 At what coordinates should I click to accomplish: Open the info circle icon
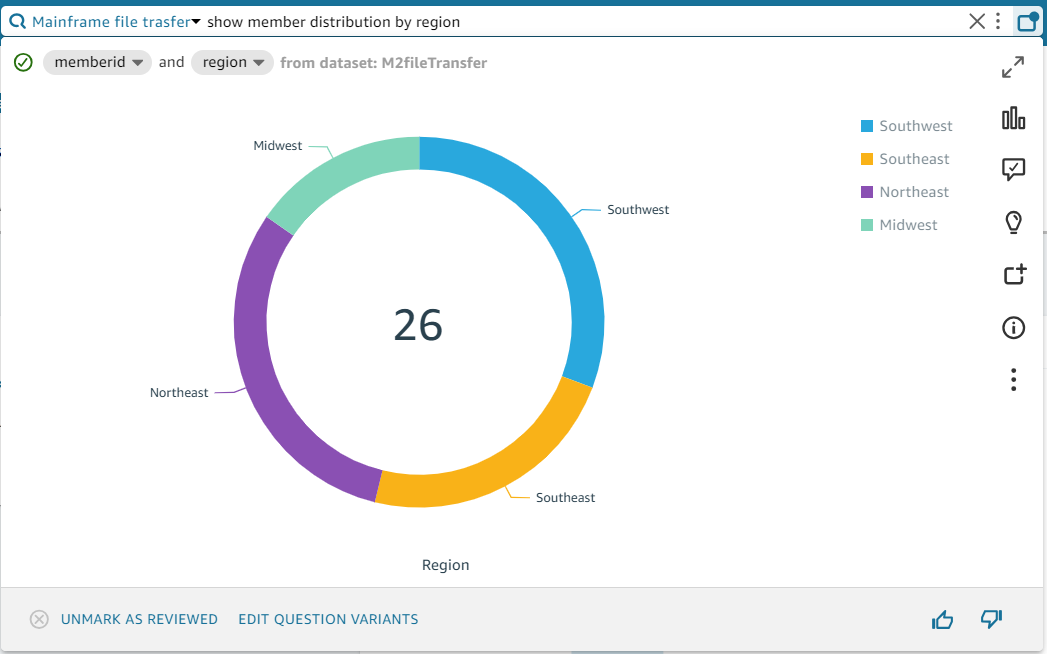[1013, 327]
